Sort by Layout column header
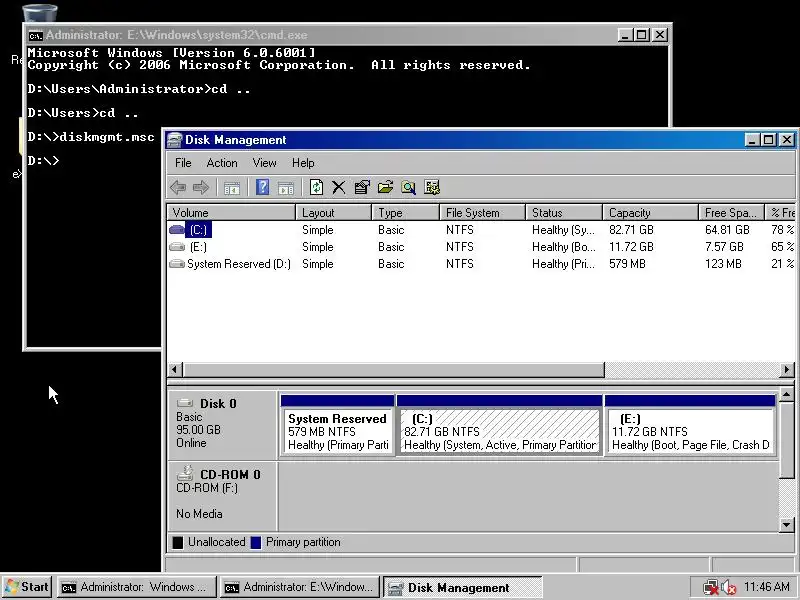This screenshot has height=600, width=800. tap(334, 213)
